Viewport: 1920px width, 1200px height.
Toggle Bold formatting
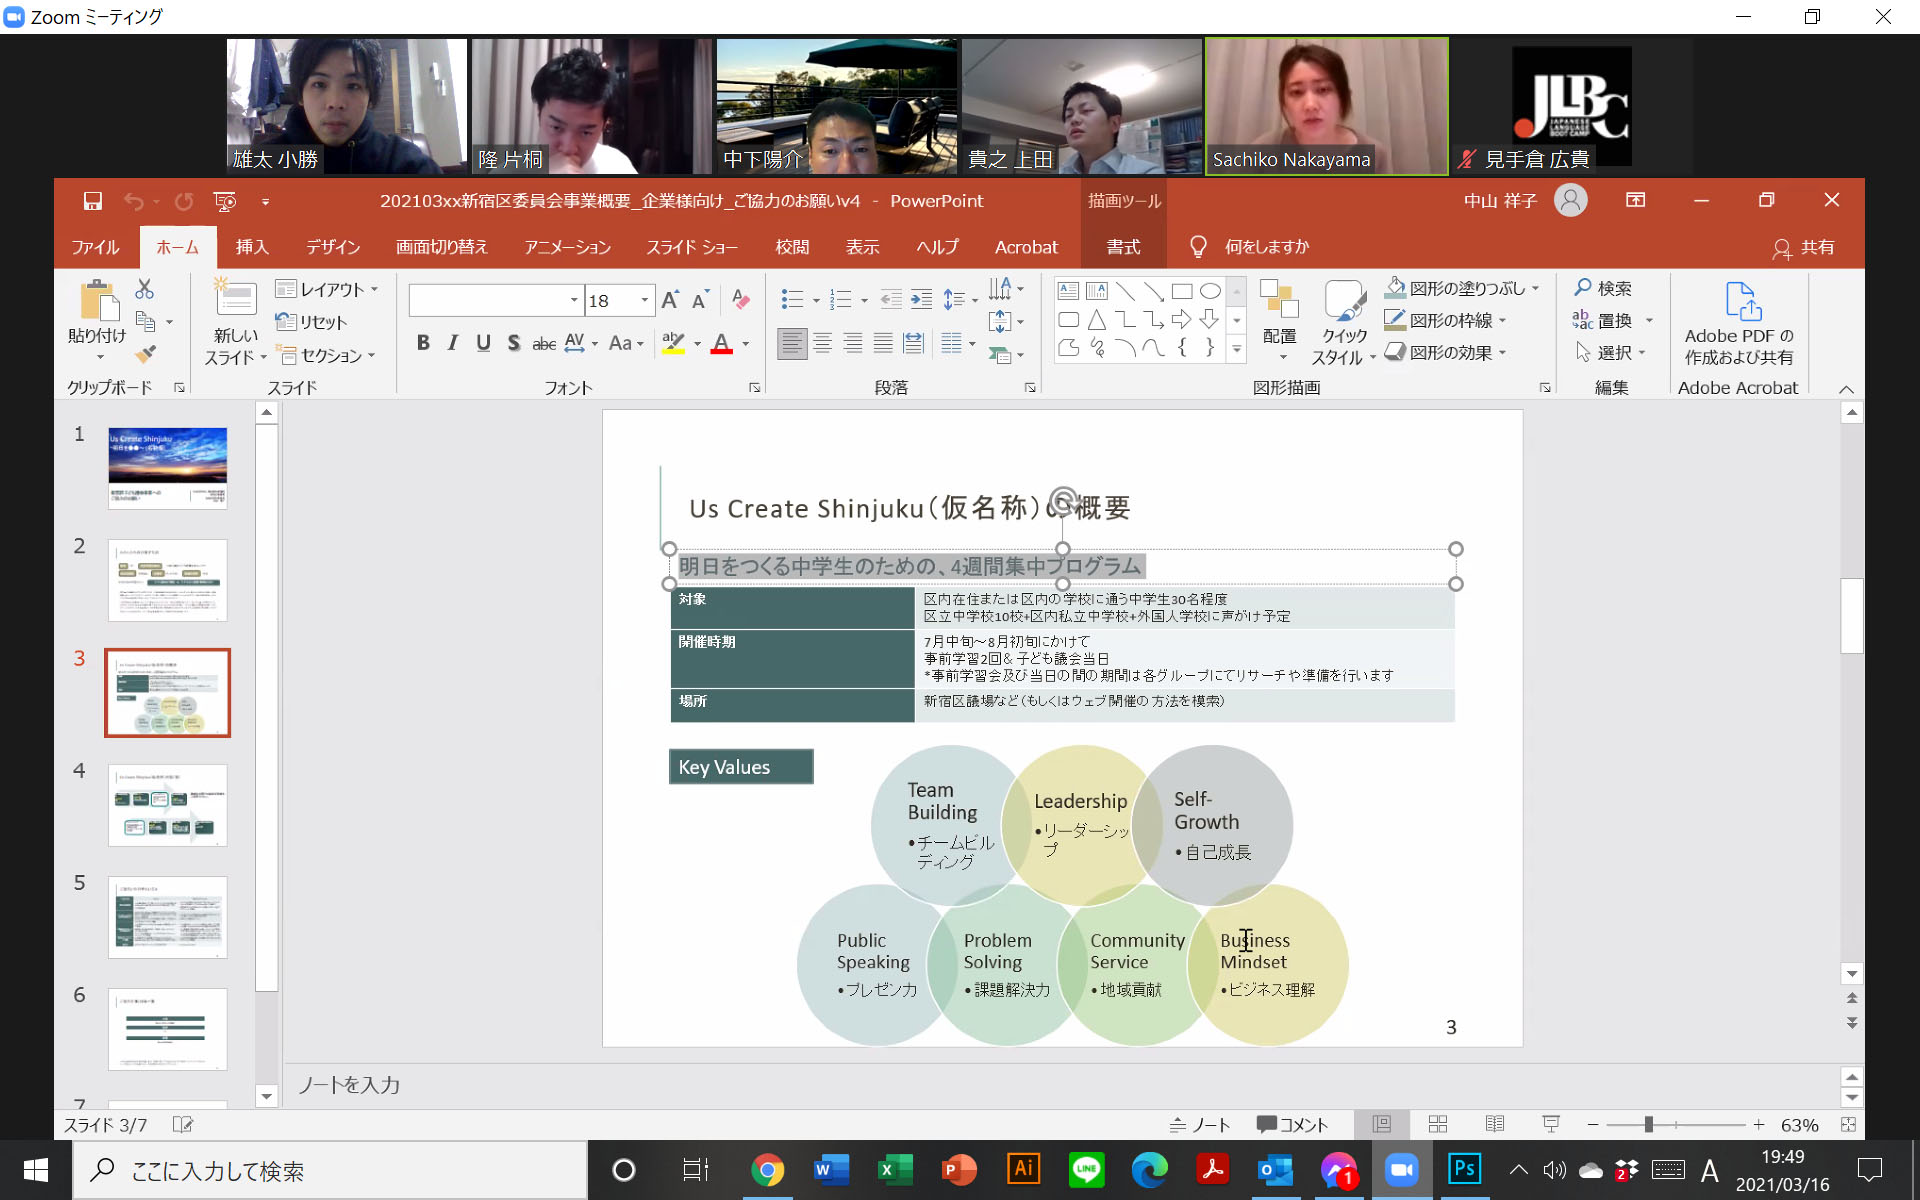[423, 343]
